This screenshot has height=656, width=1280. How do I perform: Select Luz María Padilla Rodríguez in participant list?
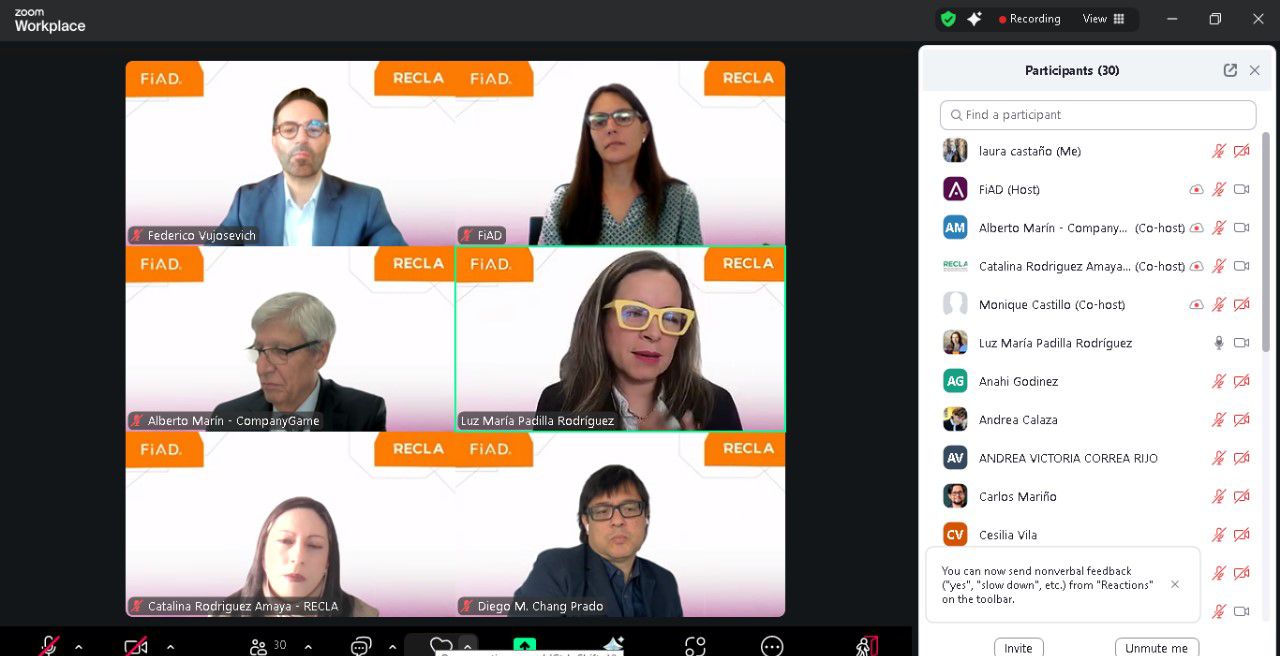pos(1055,343)
